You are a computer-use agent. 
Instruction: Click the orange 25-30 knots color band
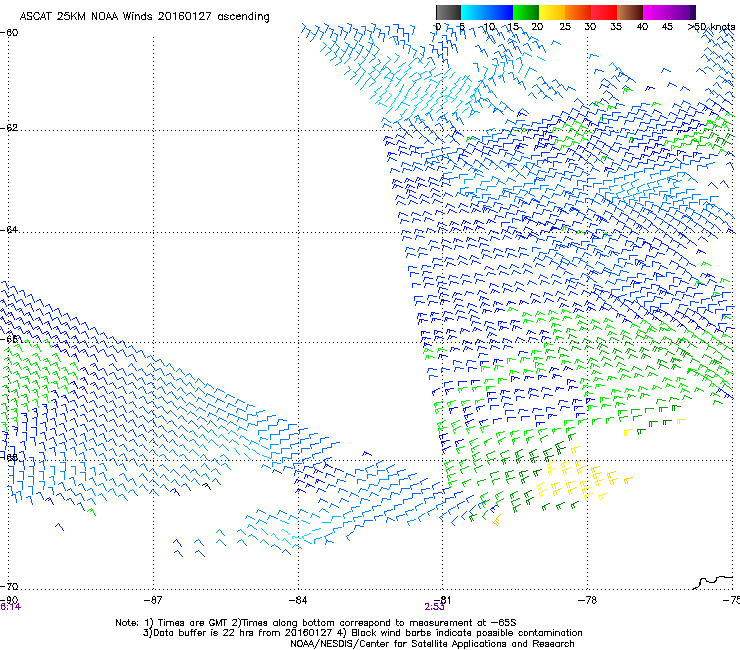578,12
